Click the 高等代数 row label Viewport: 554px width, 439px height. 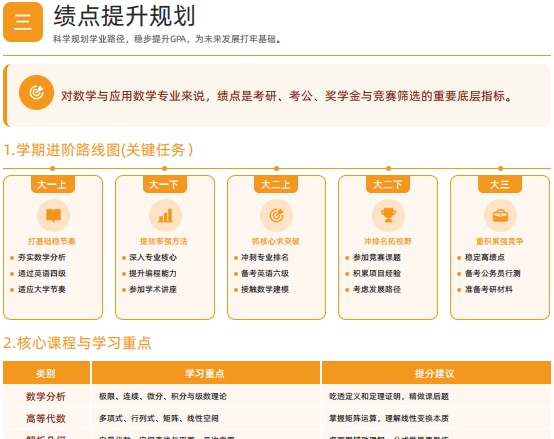coord(46,419)
